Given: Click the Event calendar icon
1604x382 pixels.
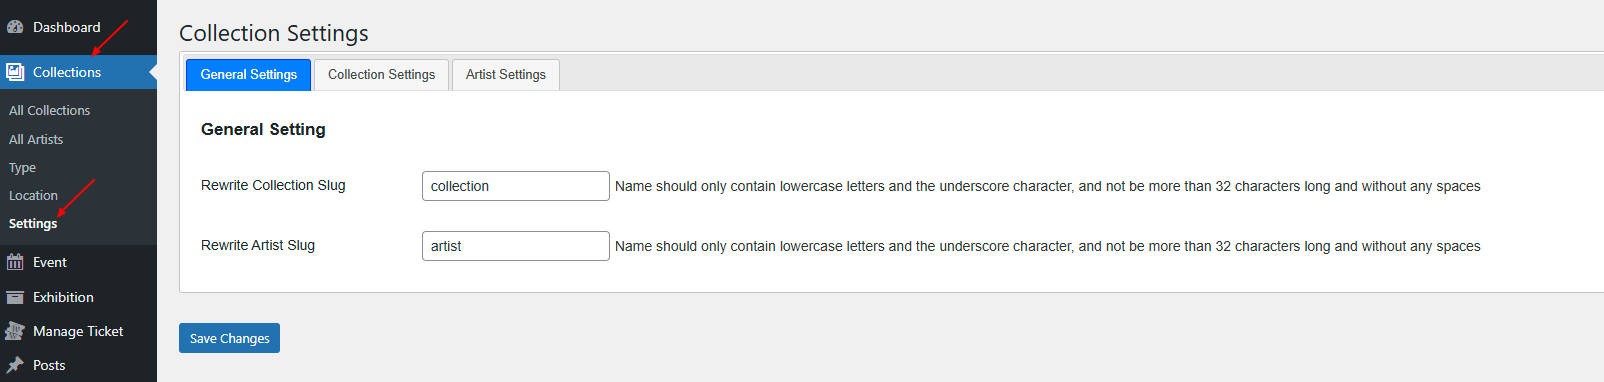Looking at the screenshot, I should pyautogui.click(x=15, y=262).
